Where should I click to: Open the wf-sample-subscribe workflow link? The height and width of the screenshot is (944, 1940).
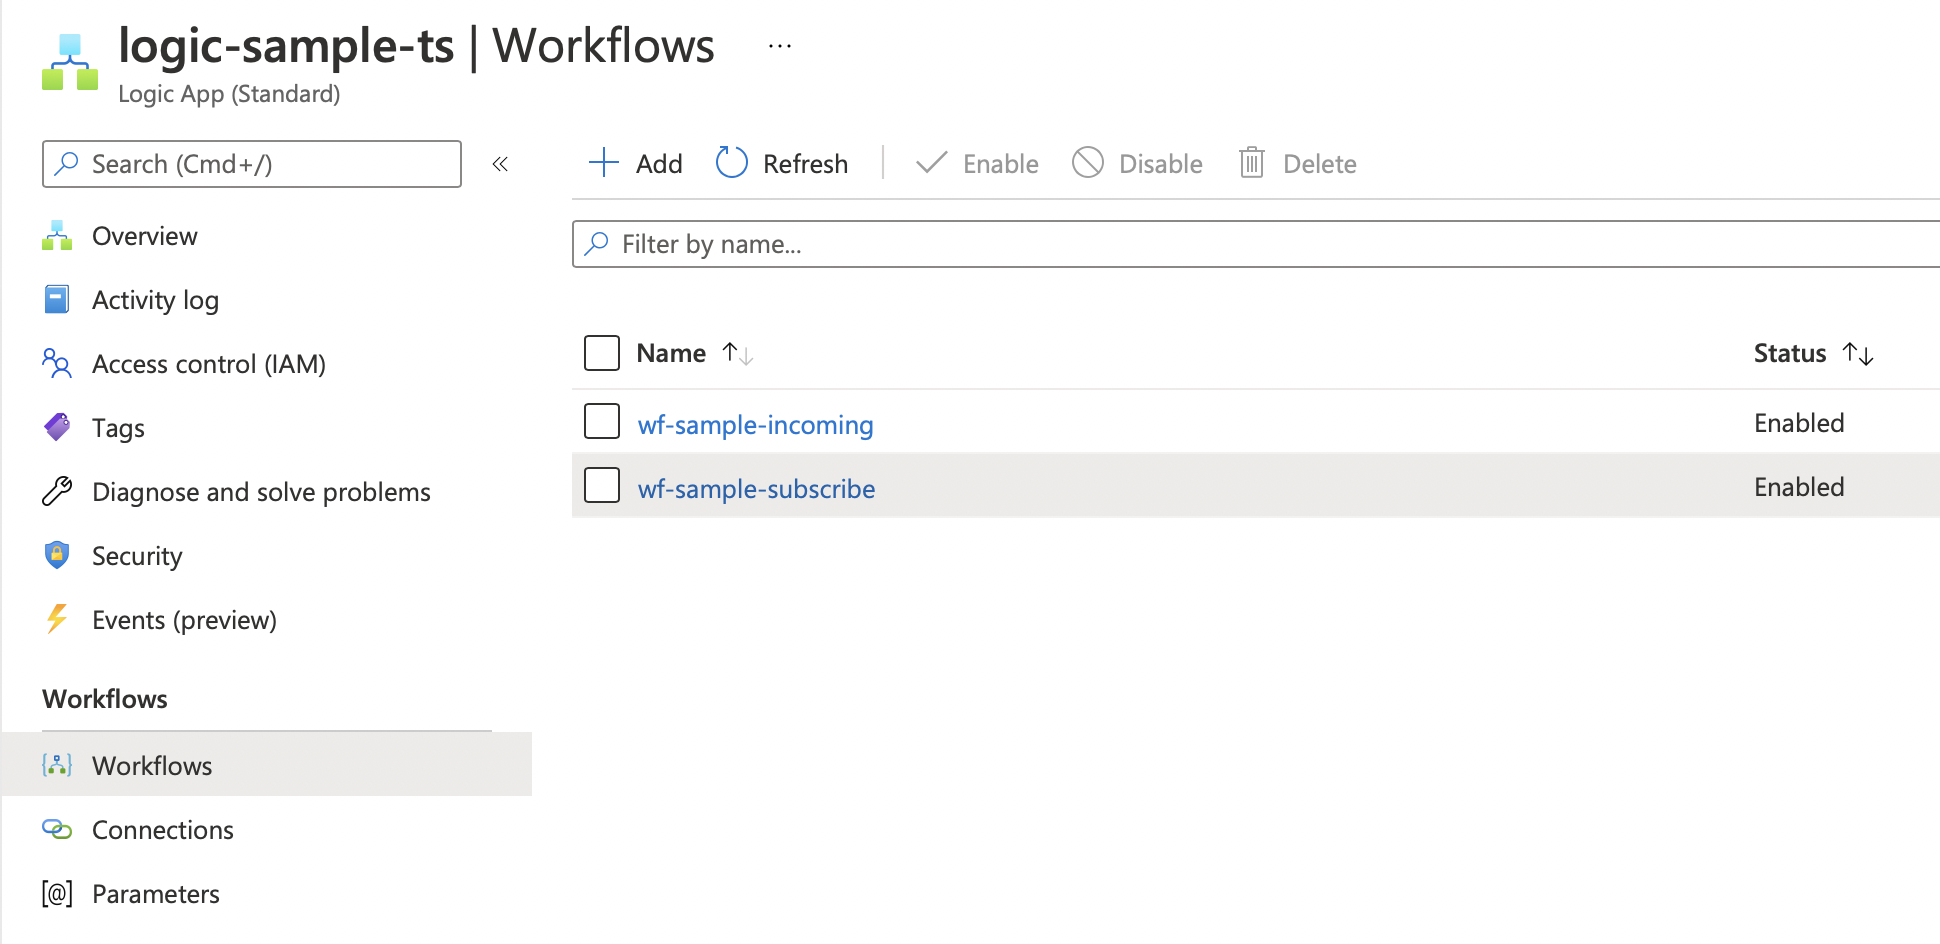coord(757,488)
